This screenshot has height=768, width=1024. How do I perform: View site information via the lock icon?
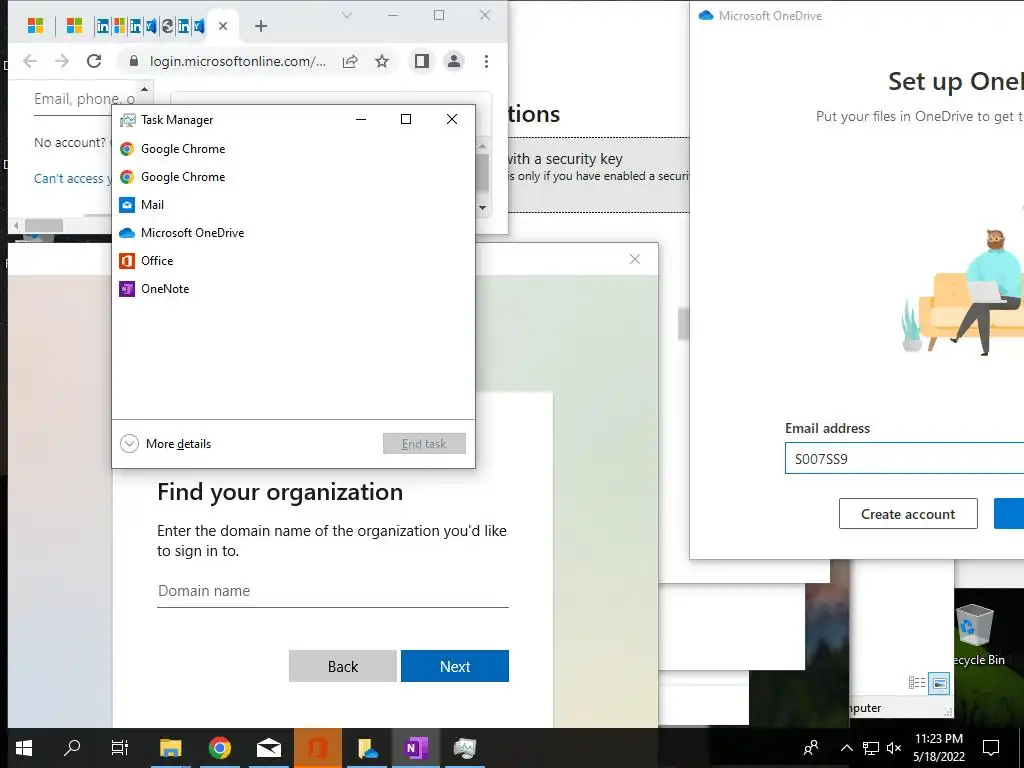[x=134, y=61]
